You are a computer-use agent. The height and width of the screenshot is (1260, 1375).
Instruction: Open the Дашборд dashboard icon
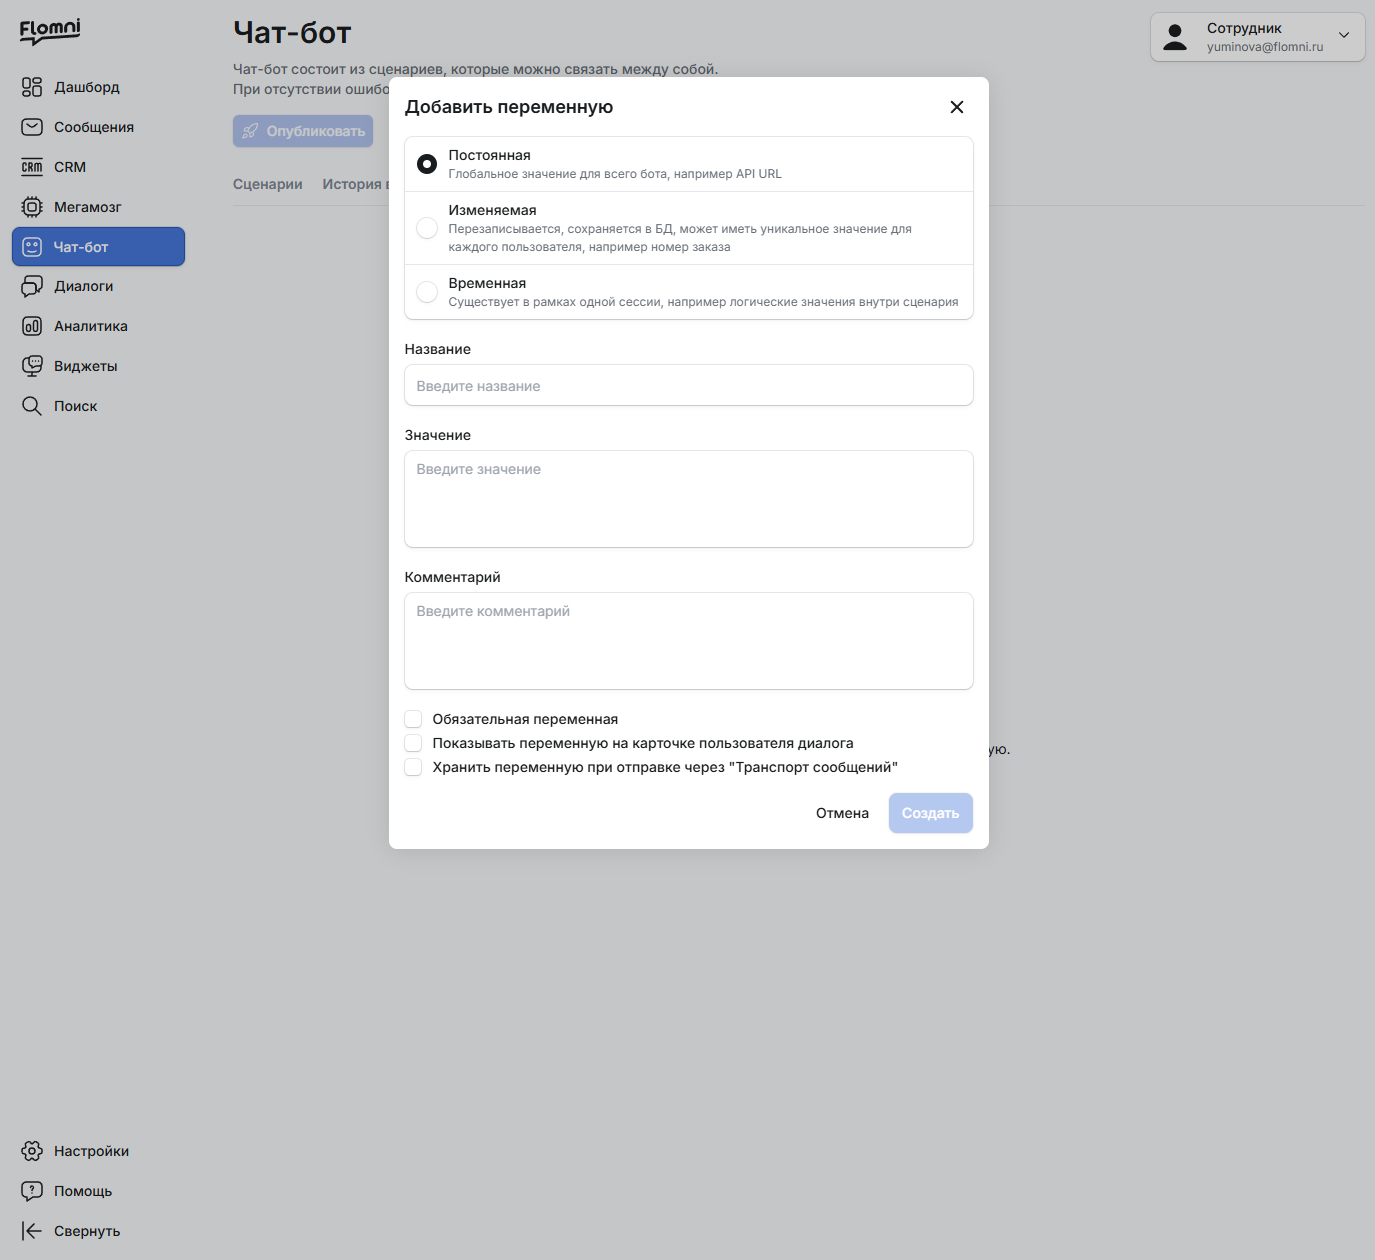tap(32, 87)
